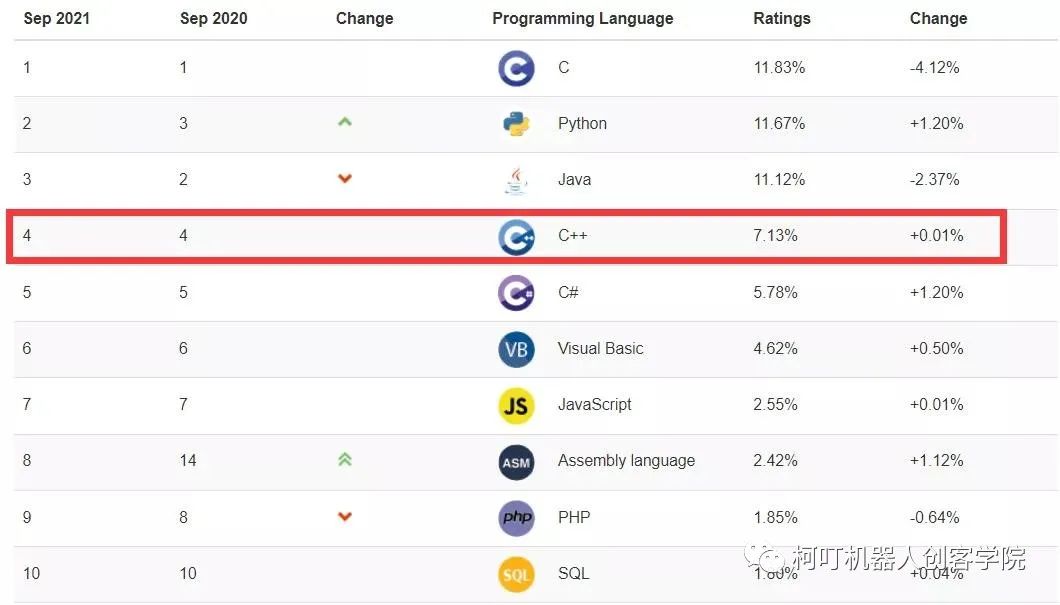Screen dimensions: 1060x605
Task: Click the Programming Language column header
Action: tap(583, 19)
